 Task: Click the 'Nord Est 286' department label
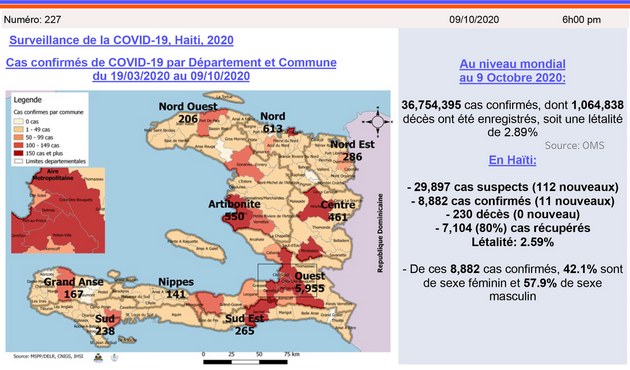[x=352, y=150]
